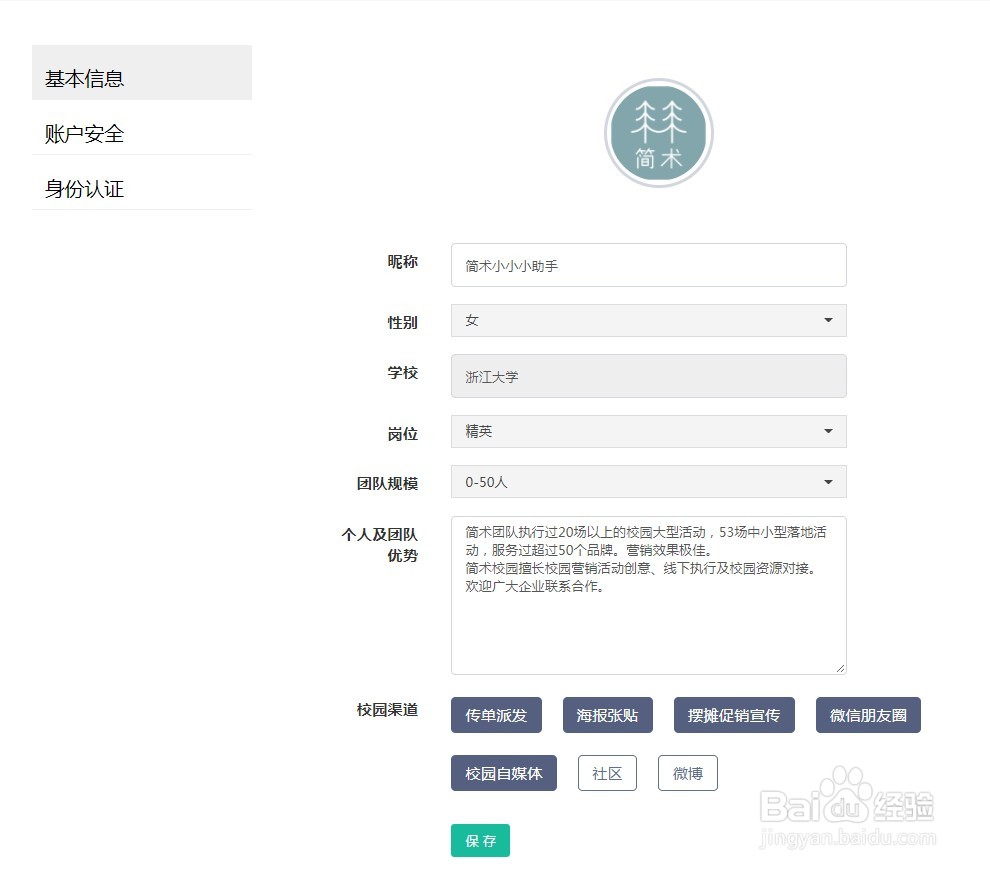Deselect the 校园自媒体 channel

(503, 773)
